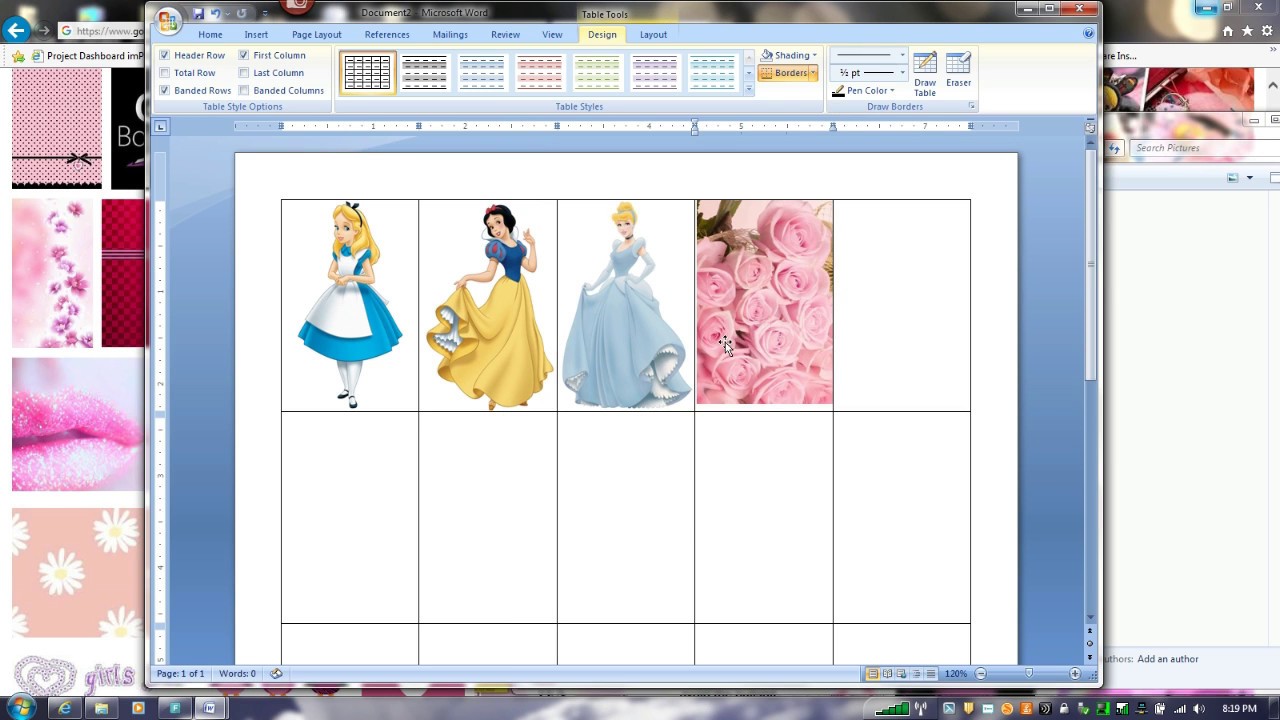The image size is (1280, 720).
Task: Open the Review ribbon tab
Action: point(505,35)
